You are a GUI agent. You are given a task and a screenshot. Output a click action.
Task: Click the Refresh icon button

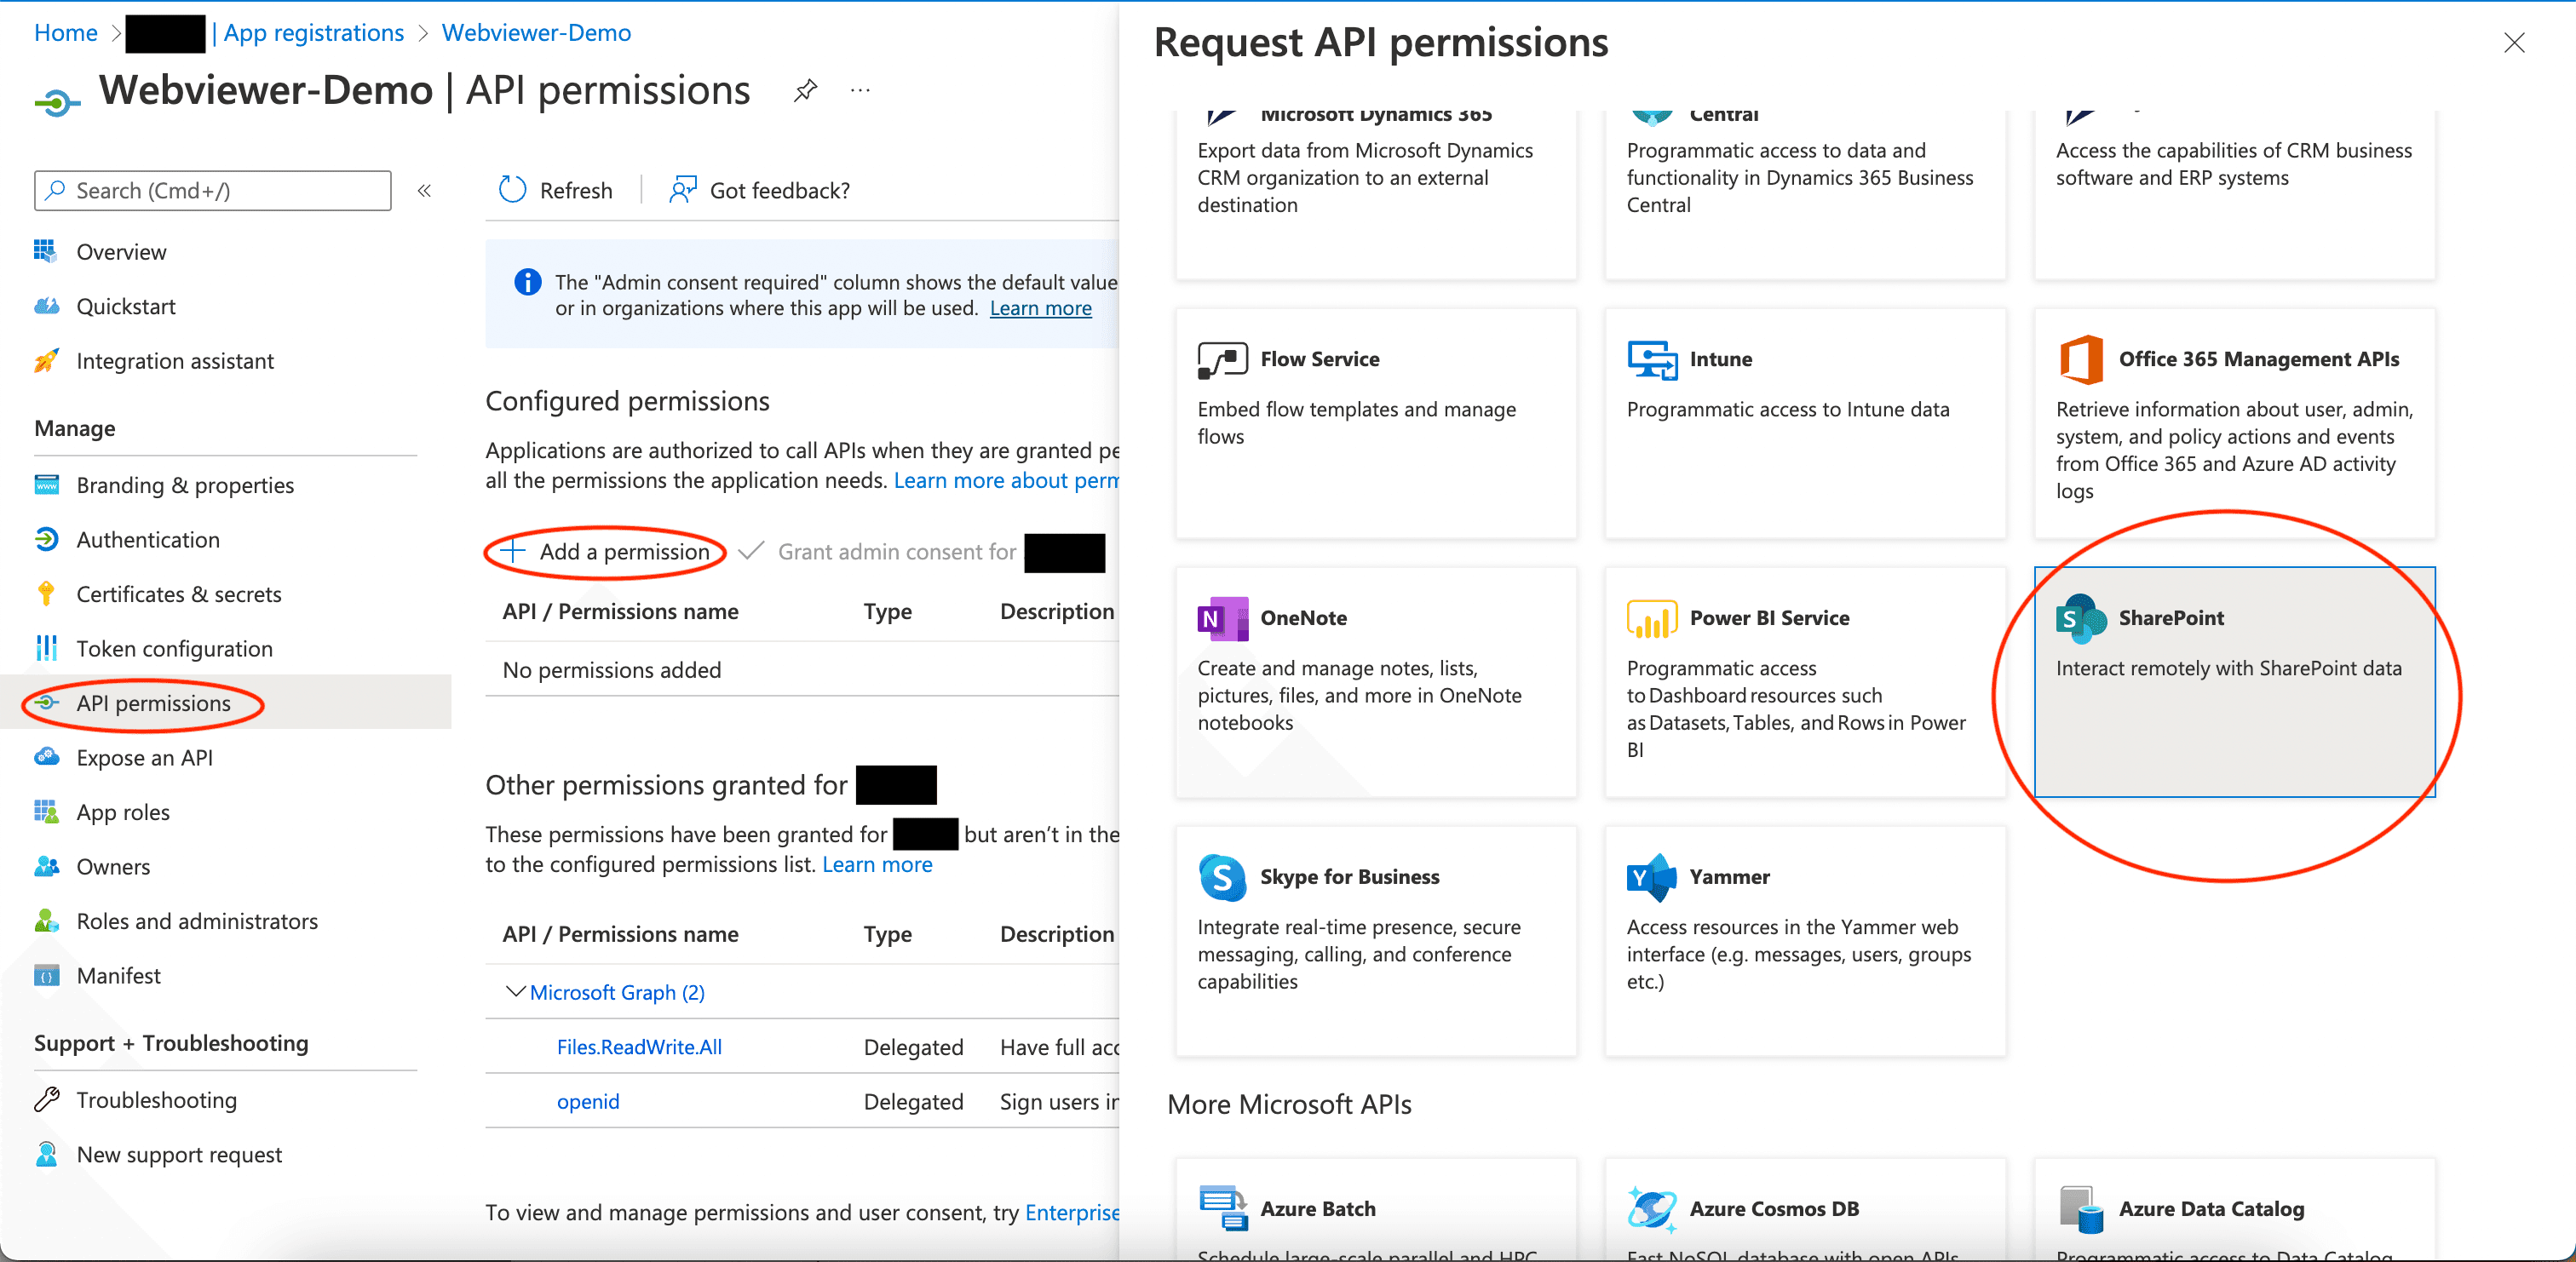pyautogui.click(x=513, y=190)
